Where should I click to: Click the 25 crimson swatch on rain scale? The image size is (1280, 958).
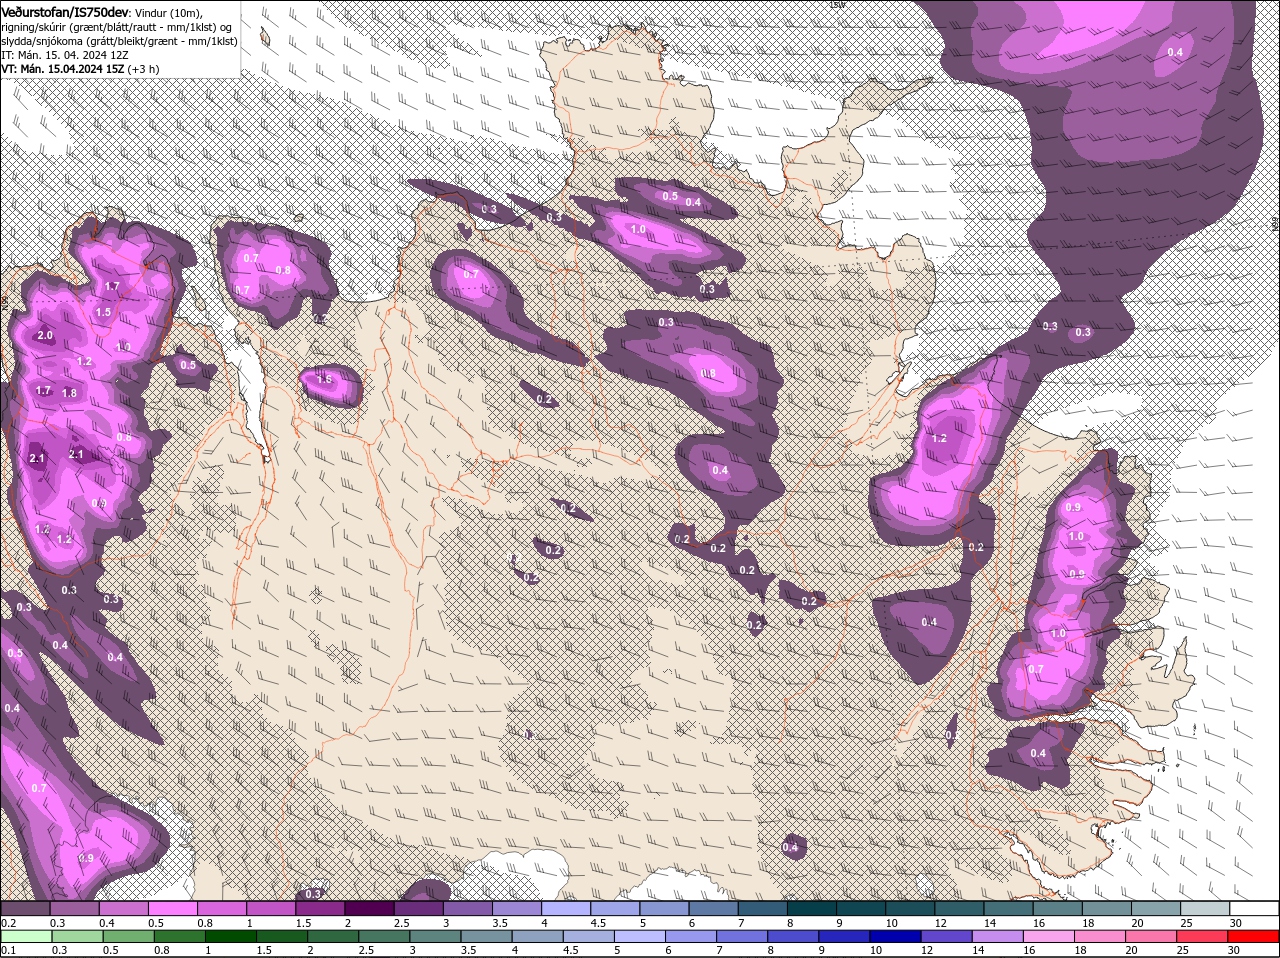pyautogui.click(x=1203, y=936)
